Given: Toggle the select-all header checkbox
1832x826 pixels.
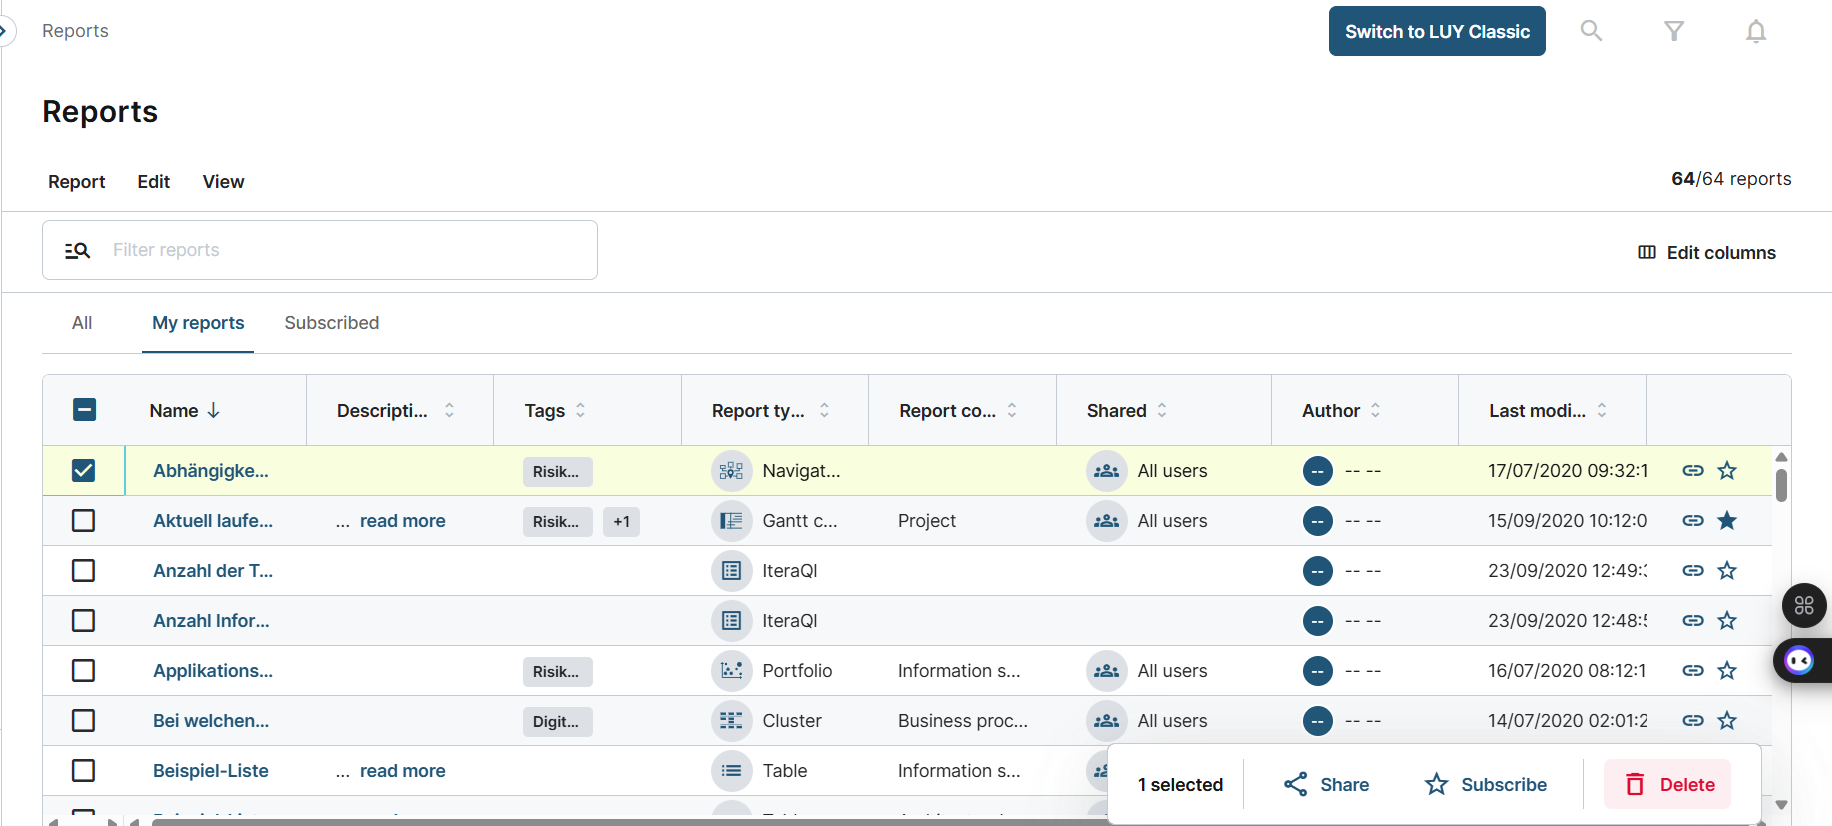Looking at the screenshot, I should (84, 410).
